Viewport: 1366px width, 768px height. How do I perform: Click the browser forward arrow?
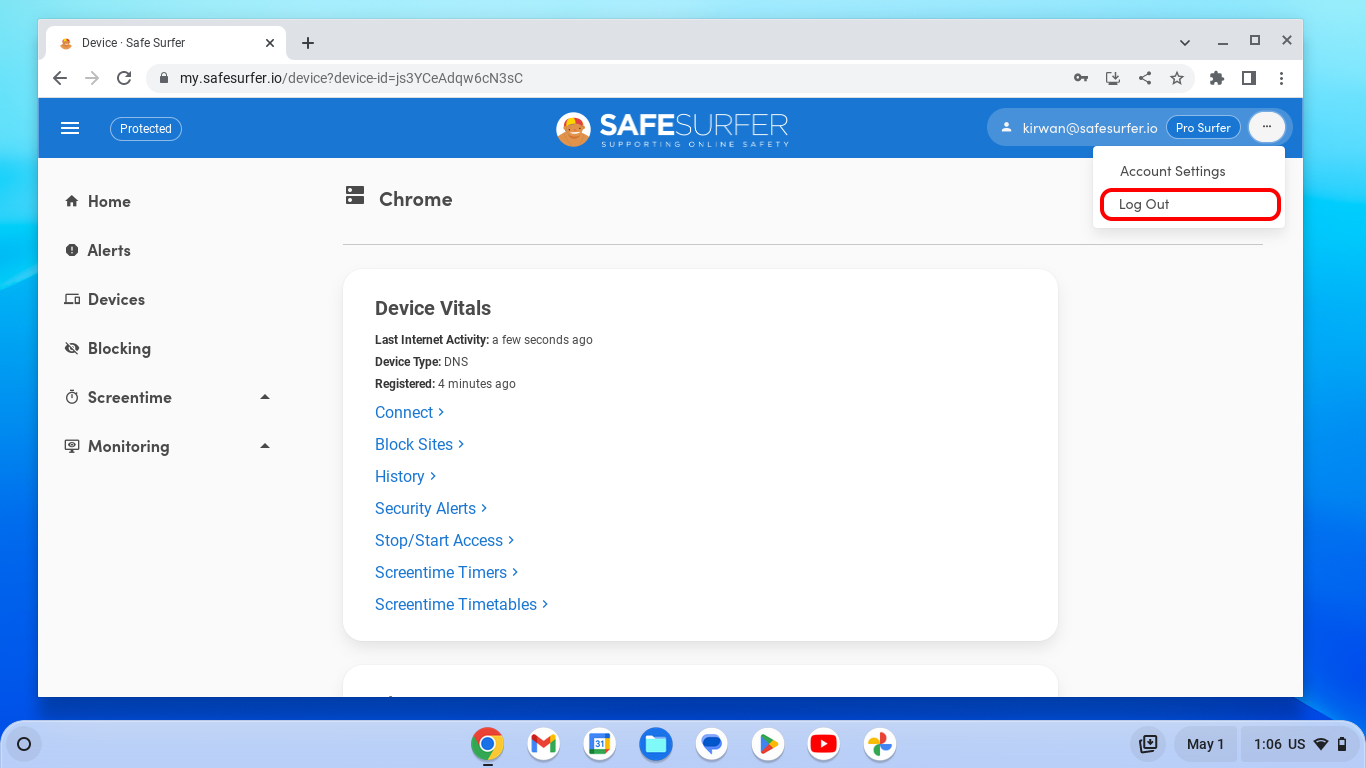click(x=92, y=78)
